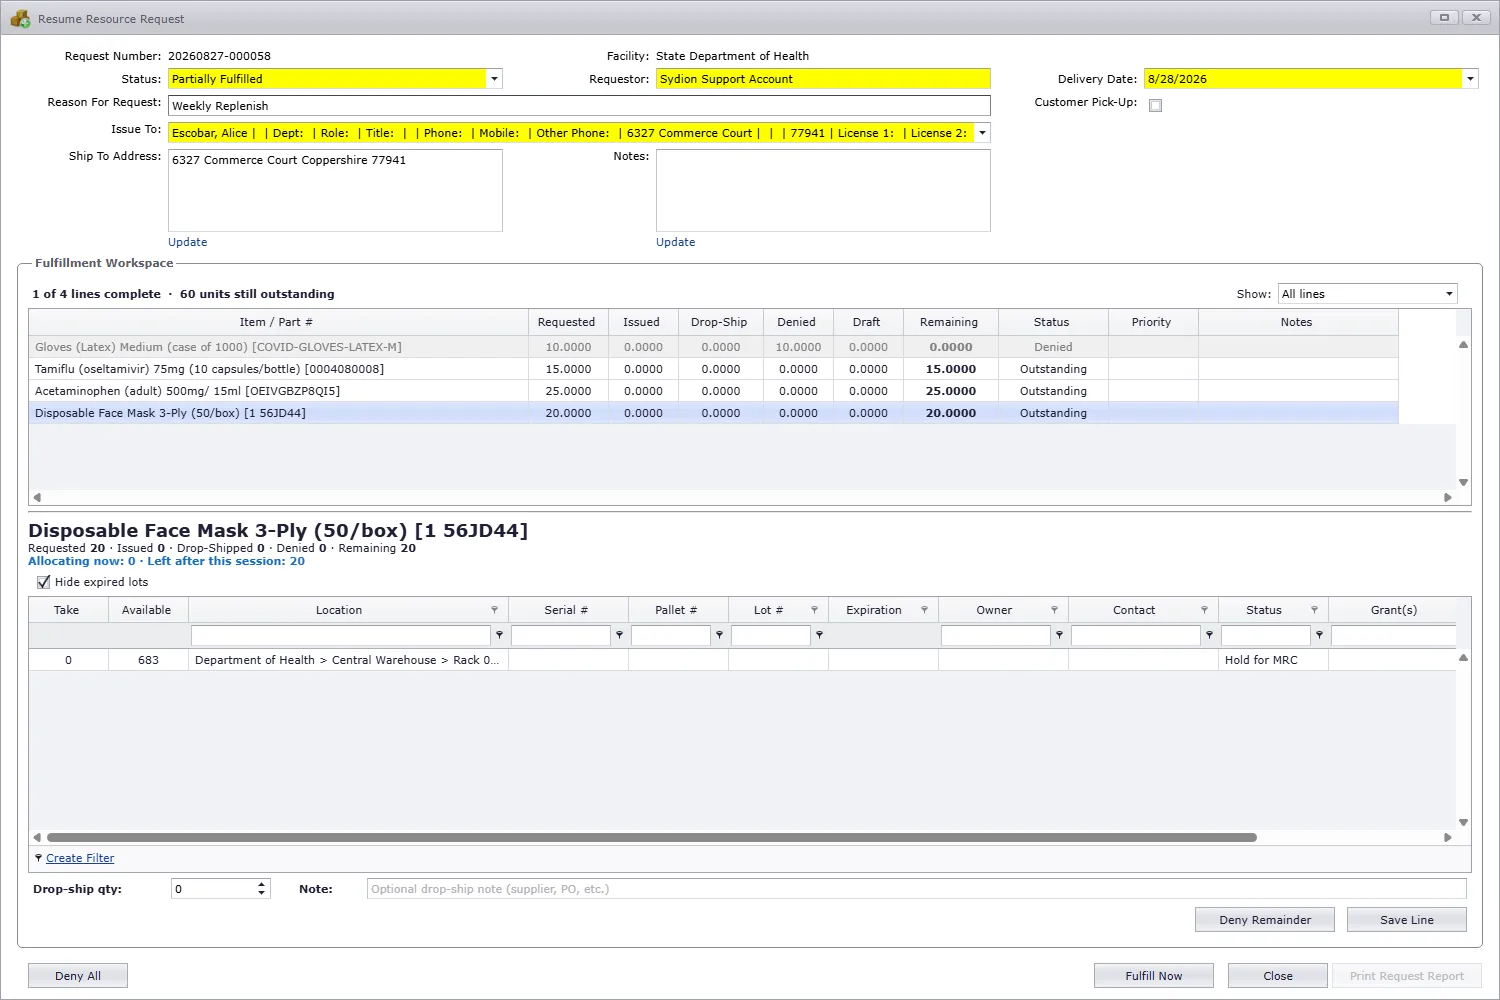
Task: Click the Close button
Action: tap(1278, 976)
